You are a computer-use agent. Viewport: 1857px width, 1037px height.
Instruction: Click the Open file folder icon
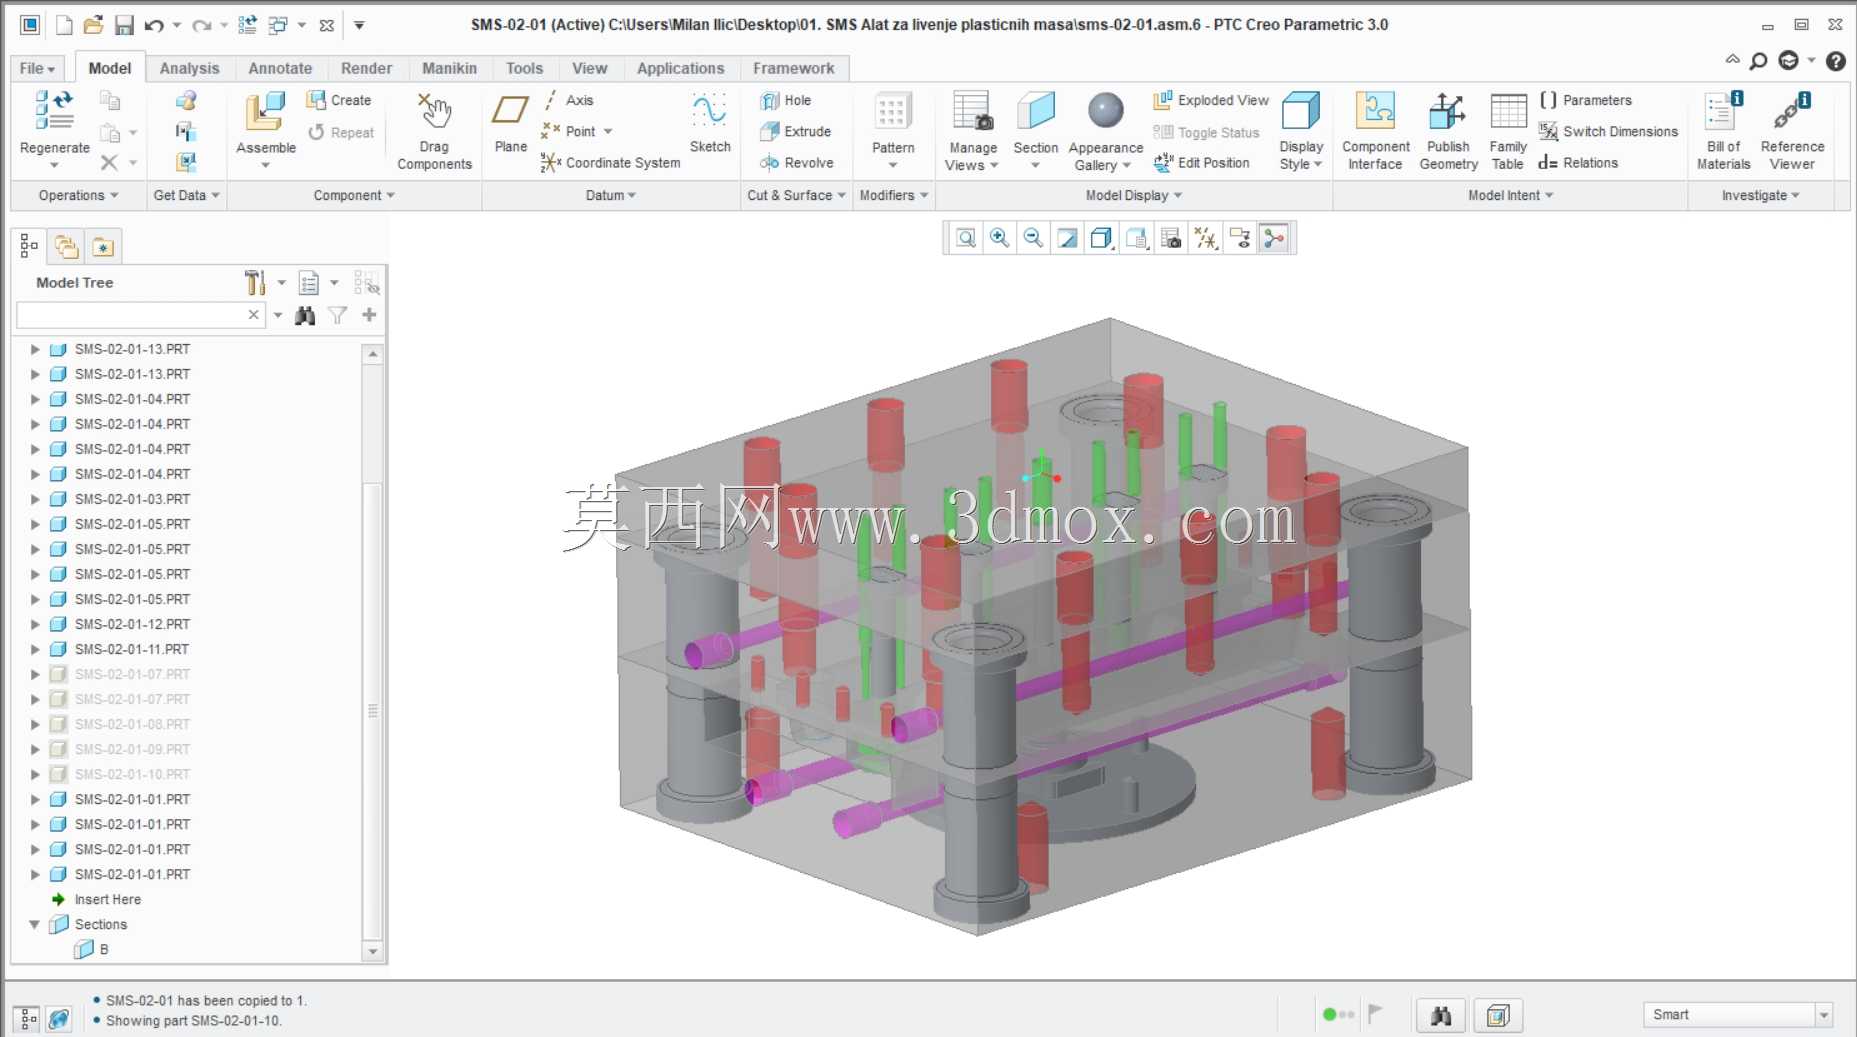click(x=93, y=25)
